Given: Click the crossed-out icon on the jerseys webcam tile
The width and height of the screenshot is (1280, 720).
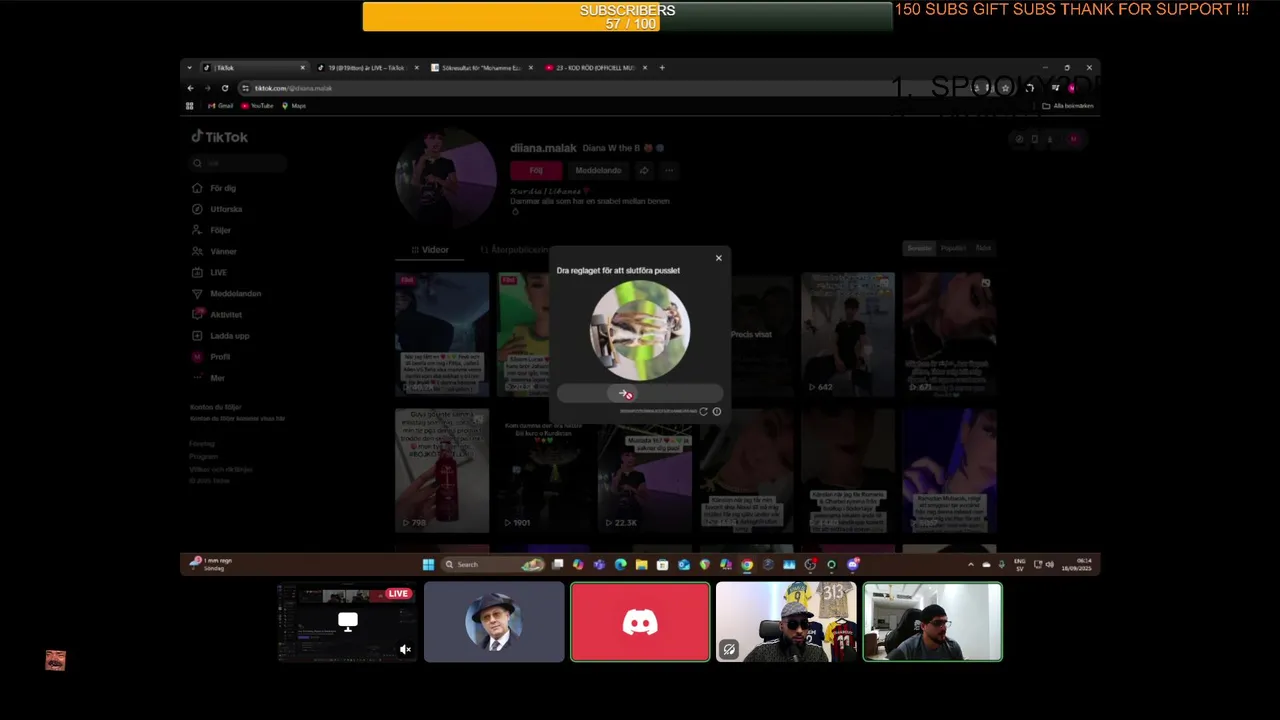Looking at the screenshot, I should coord(729,649).
